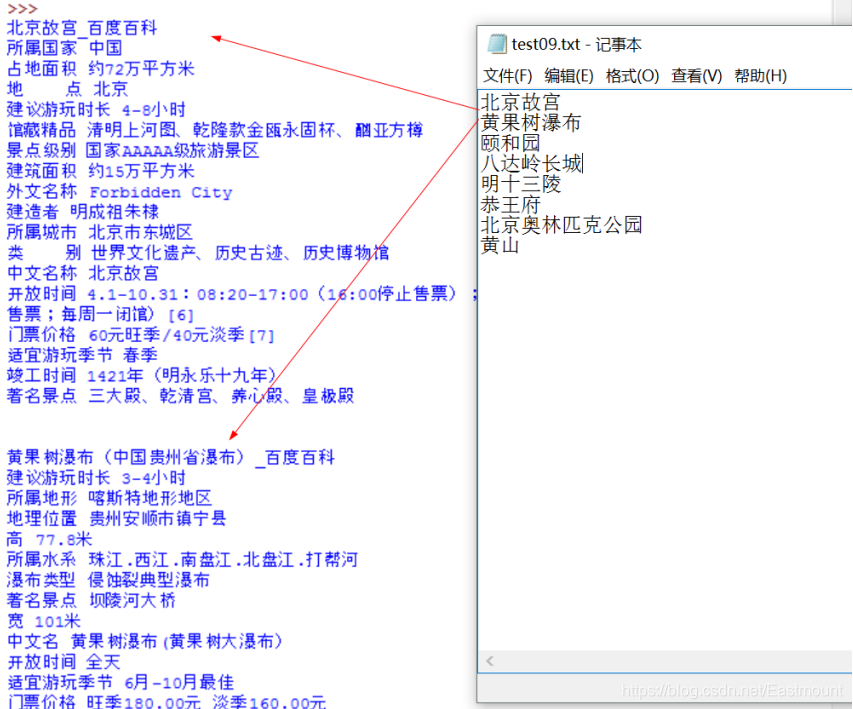Click the output line 售票；每周一闭馆) [6]

click(100, 314)
